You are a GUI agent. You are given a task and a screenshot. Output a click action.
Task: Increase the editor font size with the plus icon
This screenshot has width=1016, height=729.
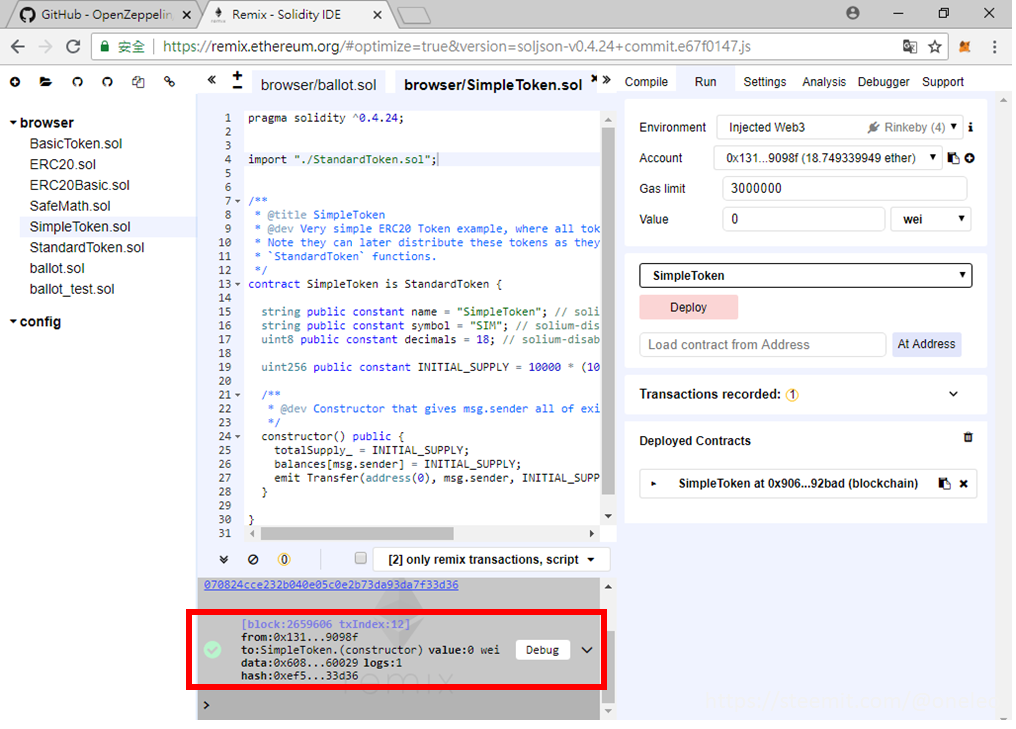pos(237,75)
